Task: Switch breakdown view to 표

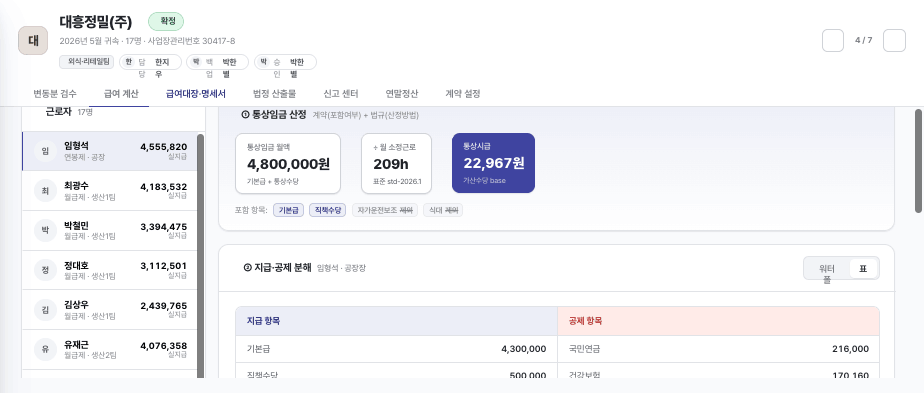Action: click(x=863, y=269)
